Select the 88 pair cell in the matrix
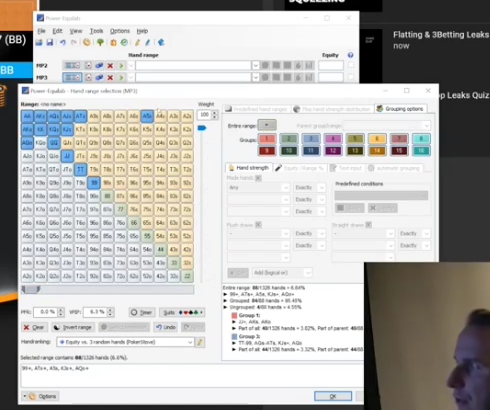The width and height of the screenshot is (490, 410). click(x=107, y=196)
